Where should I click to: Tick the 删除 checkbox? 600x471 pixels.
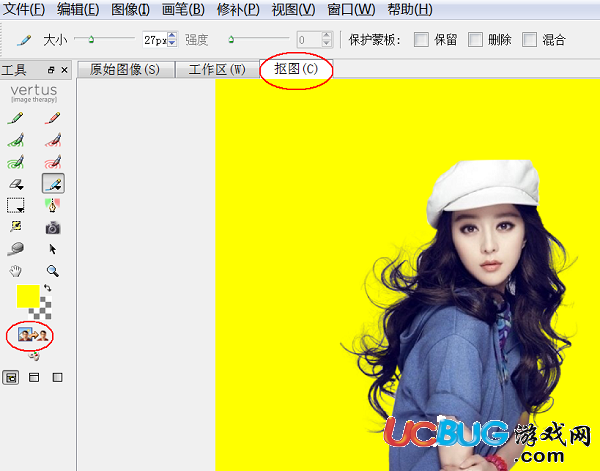tap(475, 39)
